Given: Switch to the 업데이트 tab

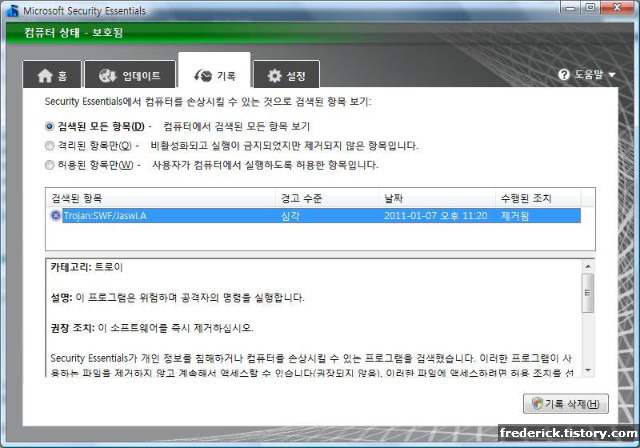Looking at the screenshot, I should point(130,75).
